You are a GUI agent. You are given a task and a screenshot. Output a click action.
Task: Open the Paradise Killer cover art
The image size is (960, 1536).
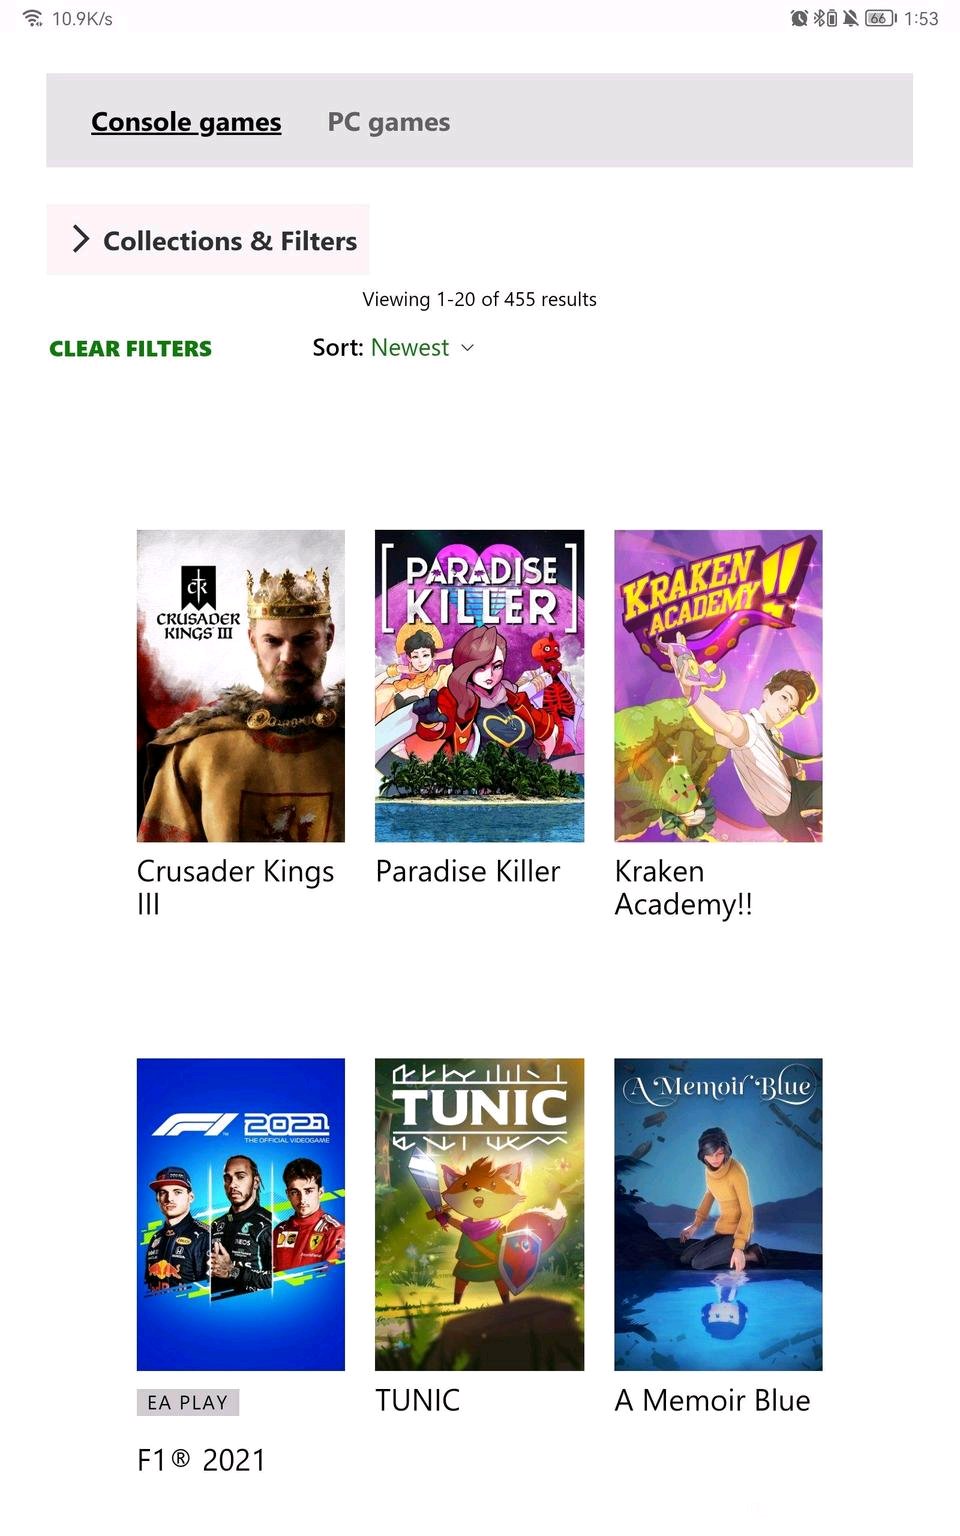[x=479, y=686]
